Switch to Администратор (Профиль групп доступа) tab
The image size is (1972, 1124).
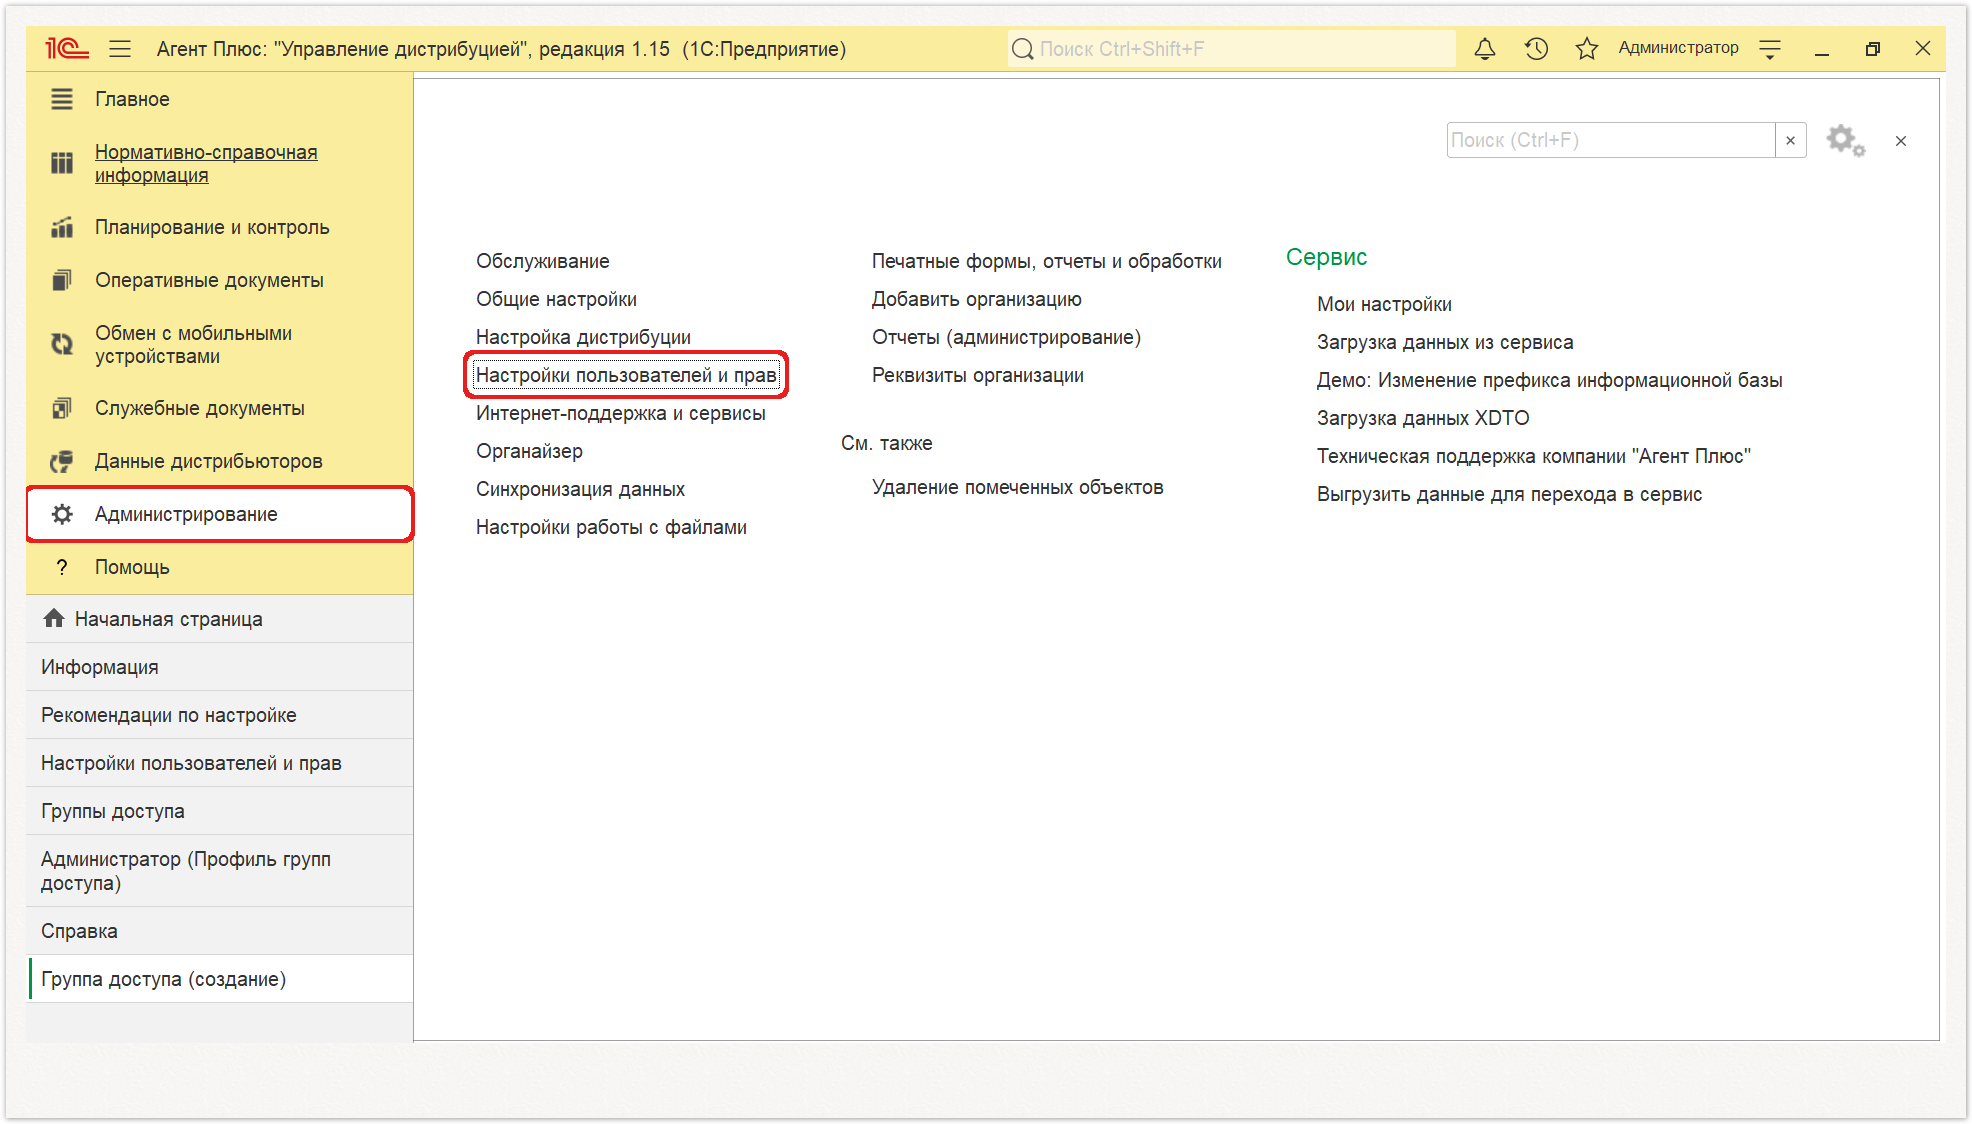coord(220,871)
